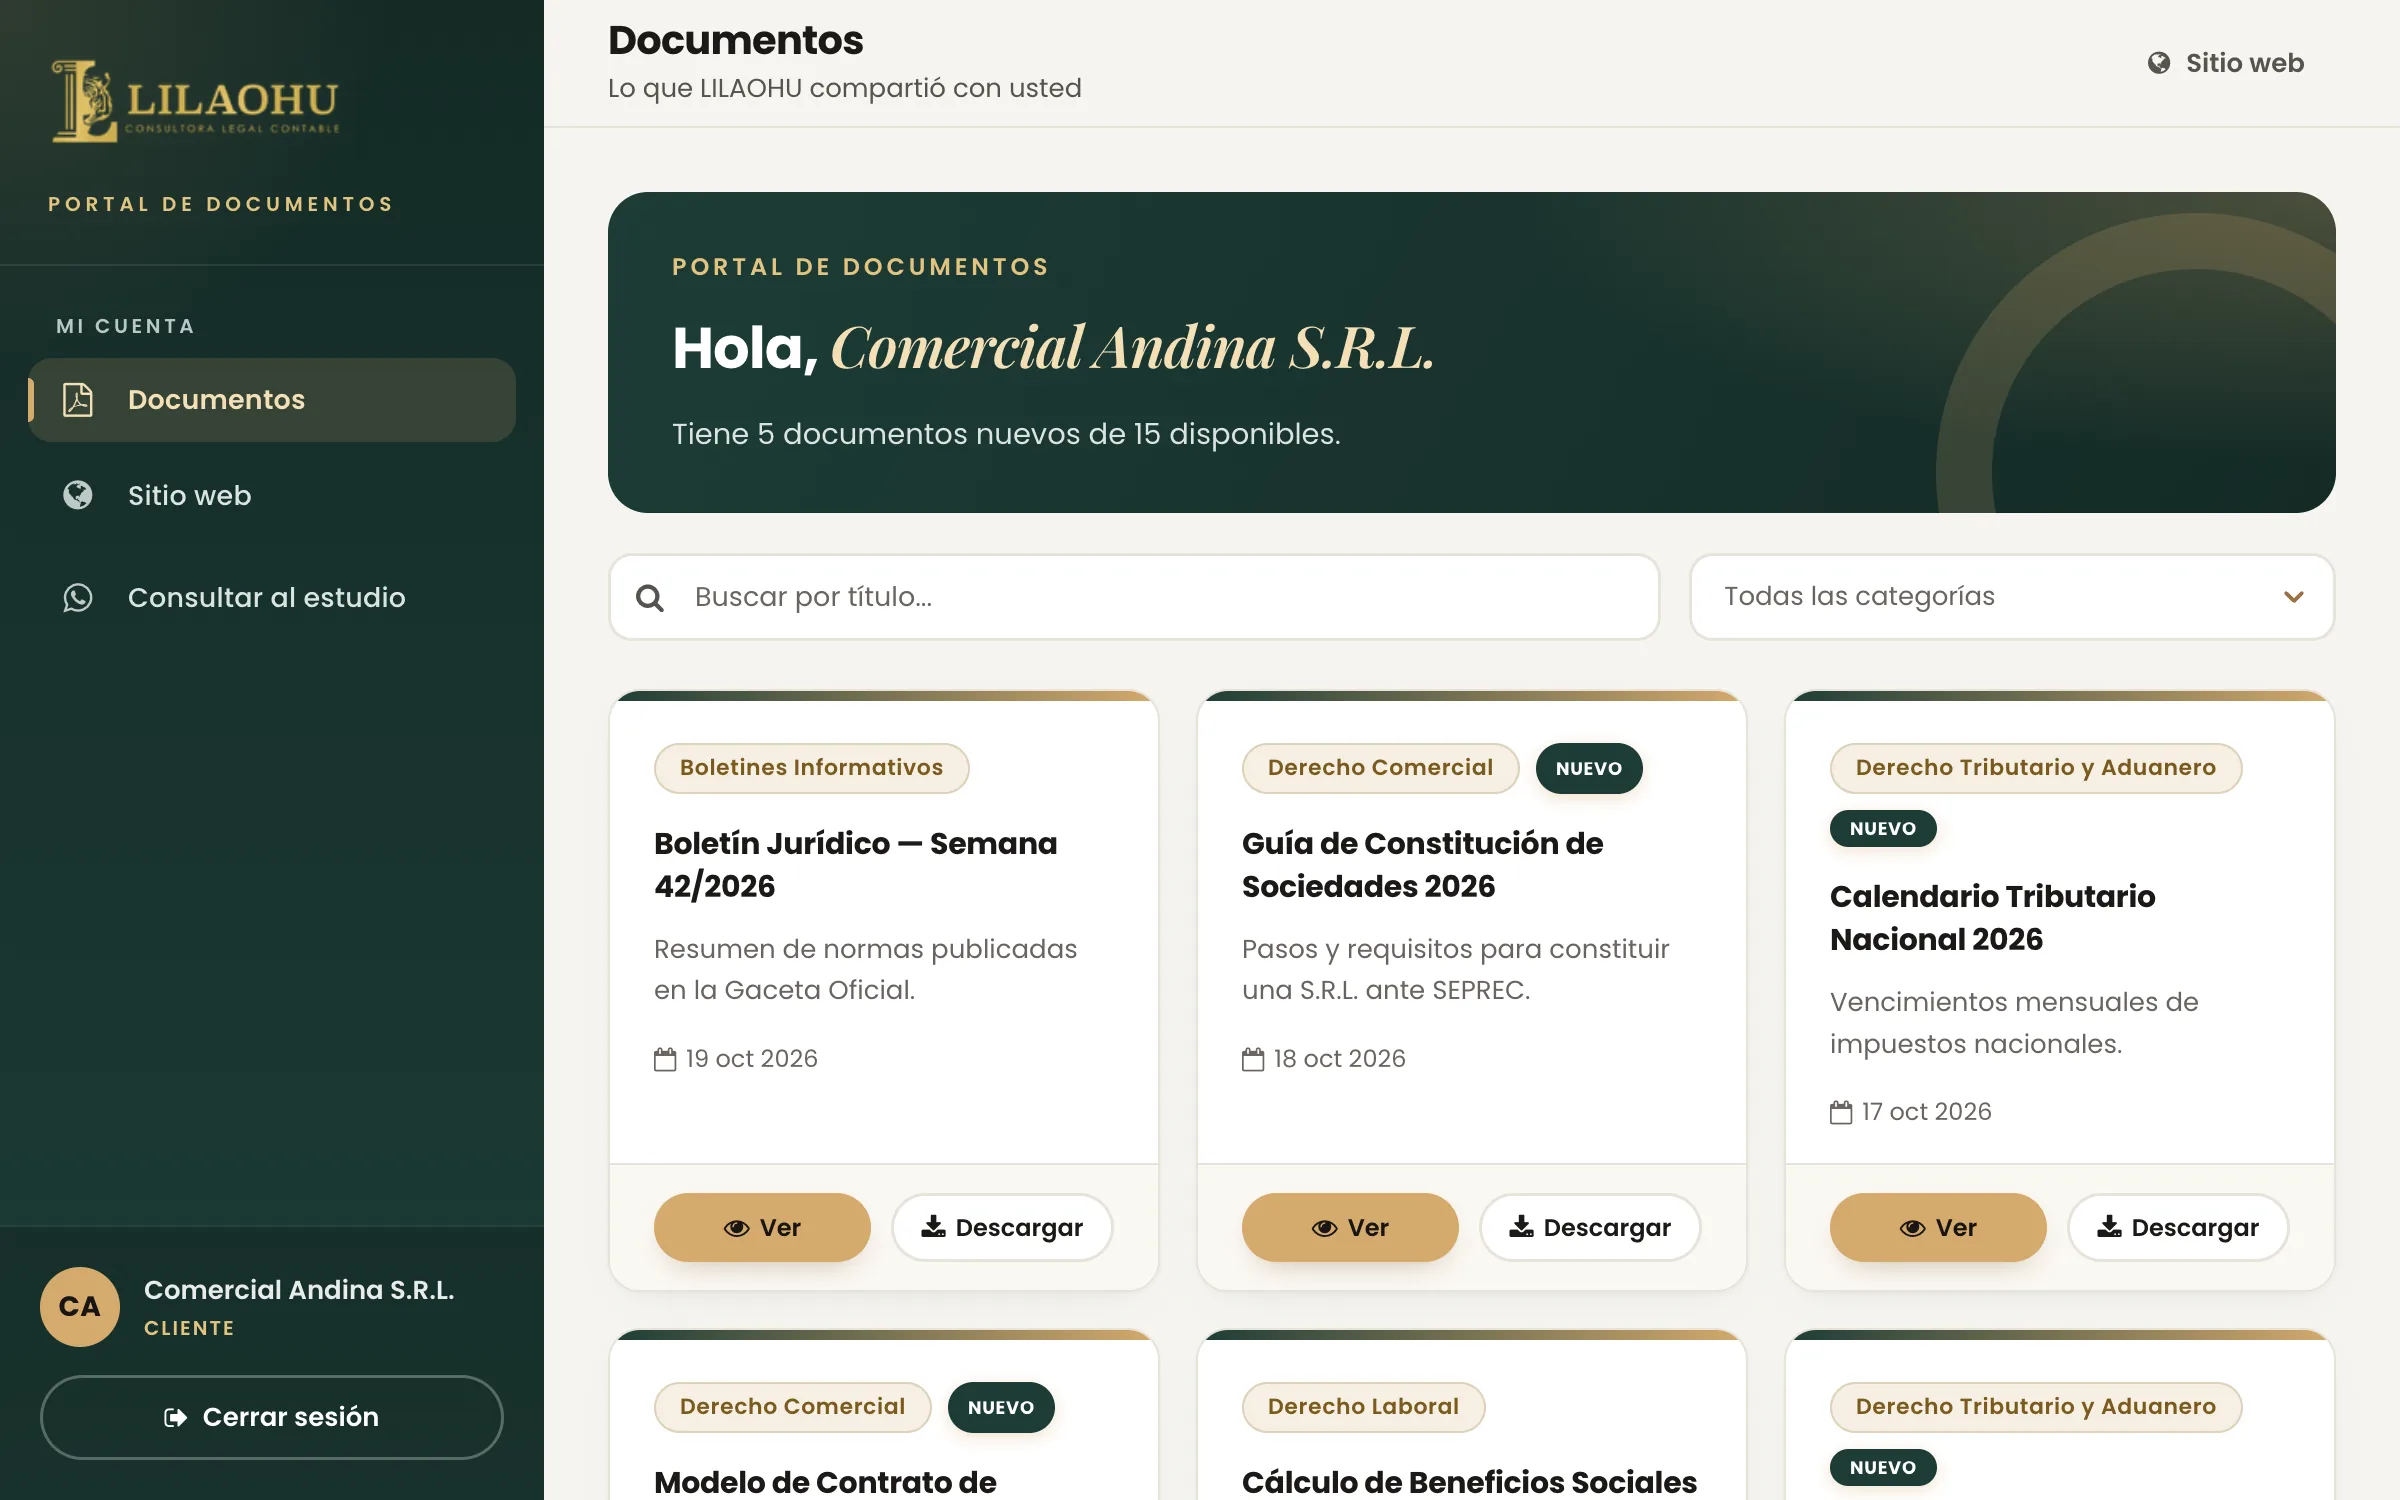Click NUEVO badge on Calendario Tributario card
The height and width of the screenshot is (1500, 2400).
point(1883,829)
